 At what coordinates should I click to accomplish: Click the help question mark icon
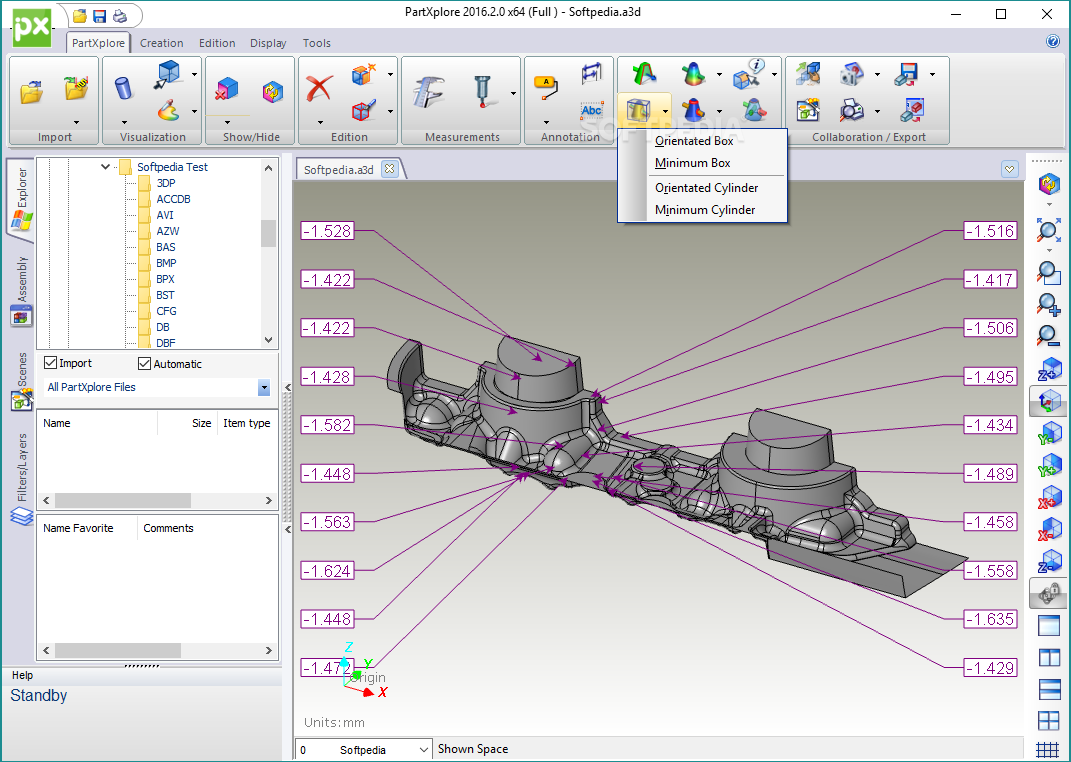click(1053, 41)
